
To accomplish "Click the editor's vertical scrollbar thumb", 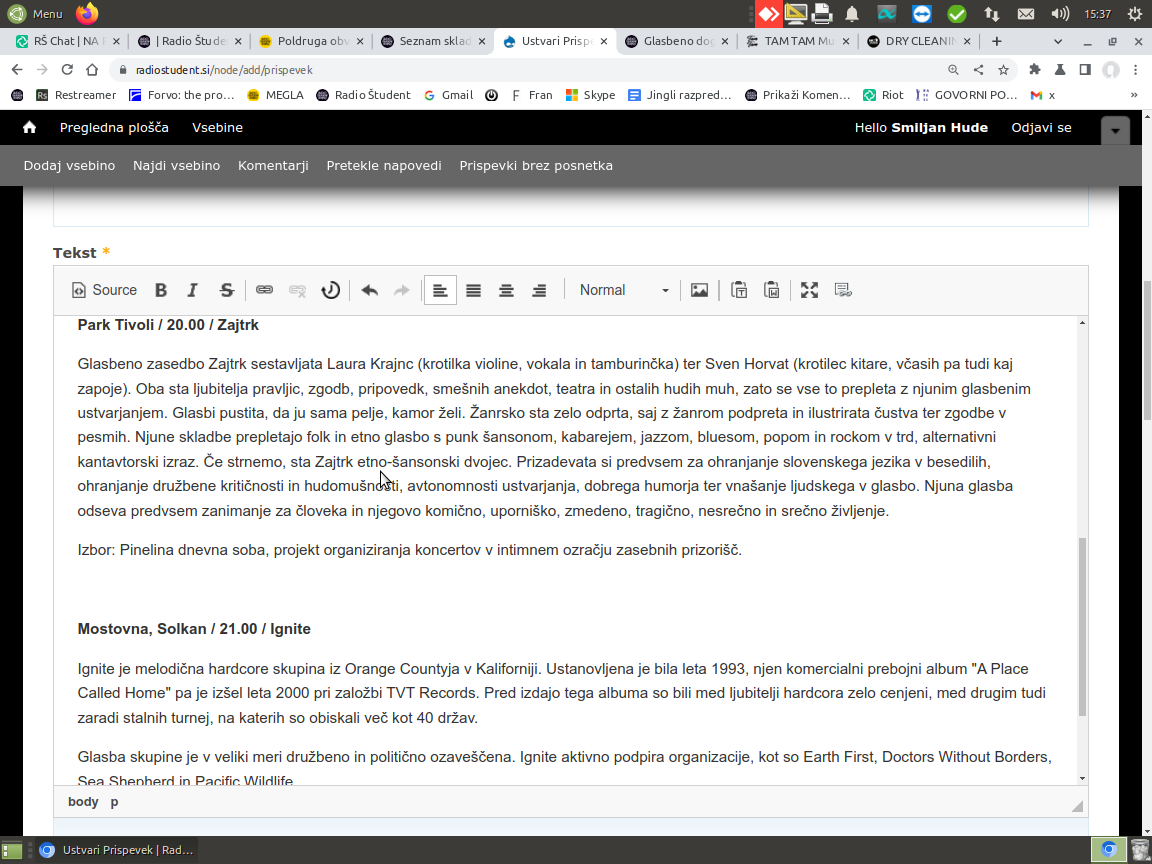I will pos(1081,625).
